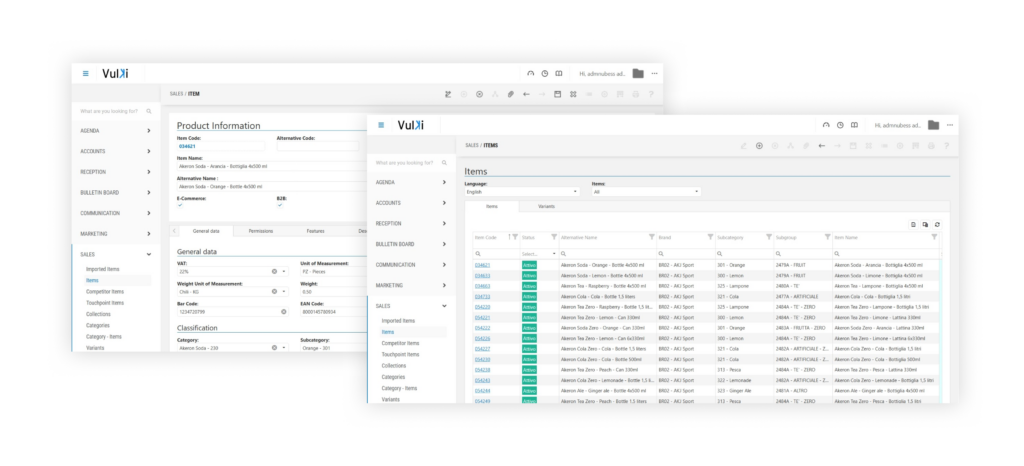Viewport: 1024px width, 466px height.
Task: Expand the VAT 22% dropdown arrow
Action: click(284, 271)
